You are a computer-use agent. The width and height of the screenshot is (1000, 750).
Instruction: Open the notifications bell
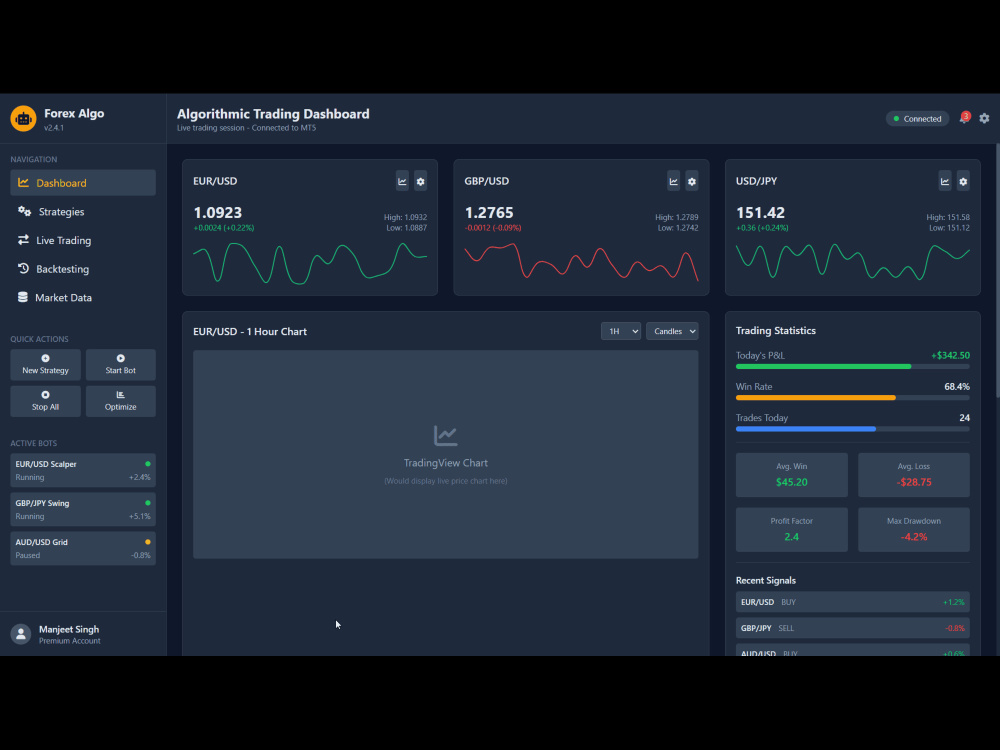[x=964, y=118]
